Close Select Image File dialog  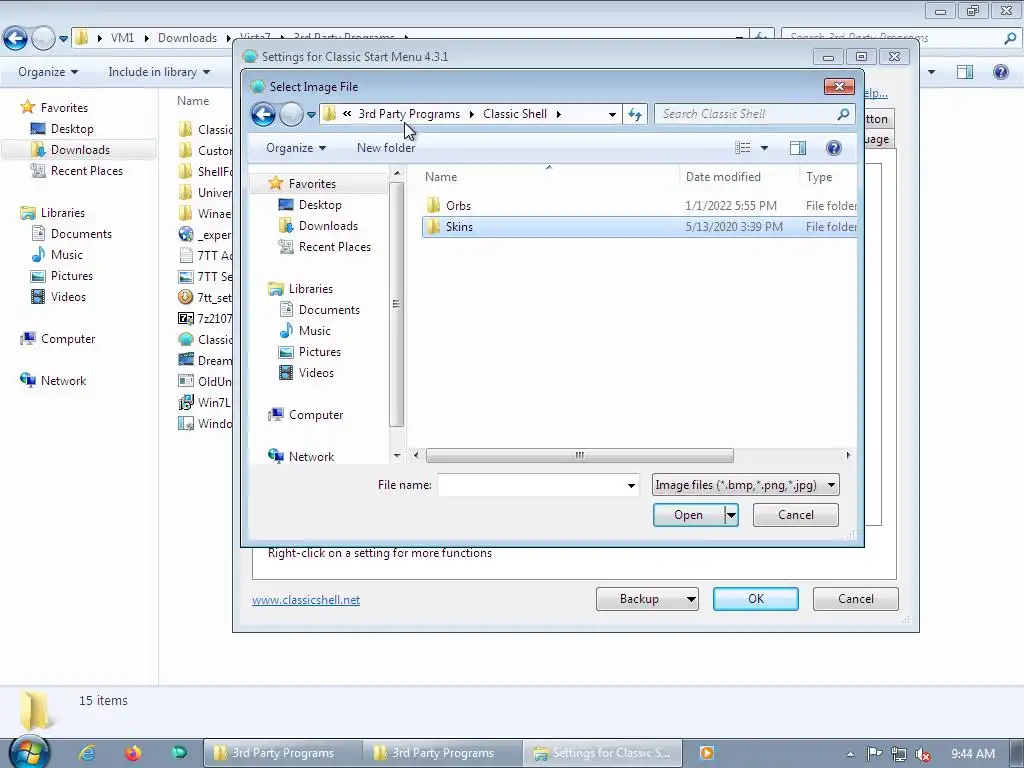(839, 86)
